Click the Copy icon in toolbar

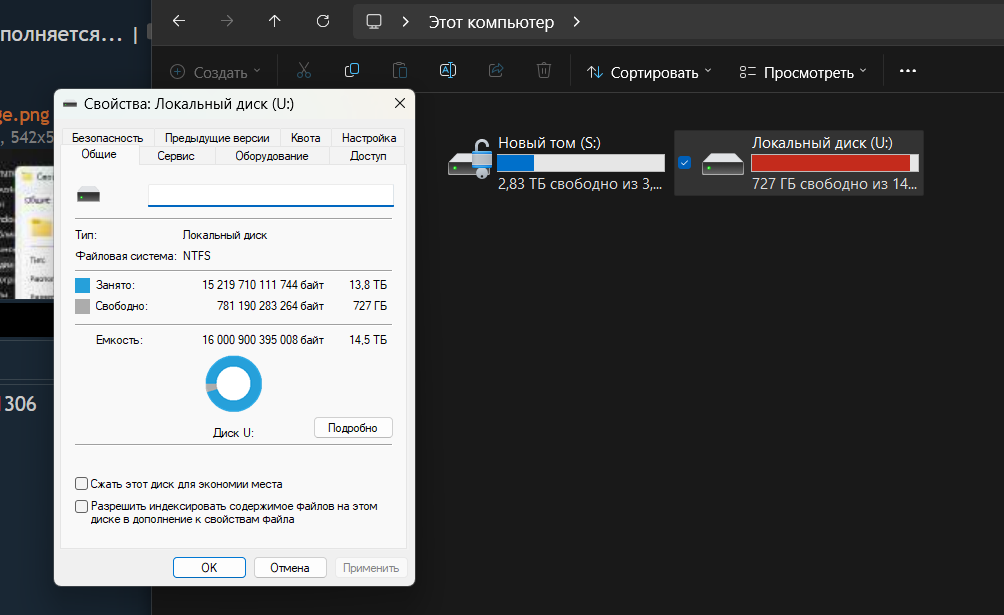click(351, 71)
